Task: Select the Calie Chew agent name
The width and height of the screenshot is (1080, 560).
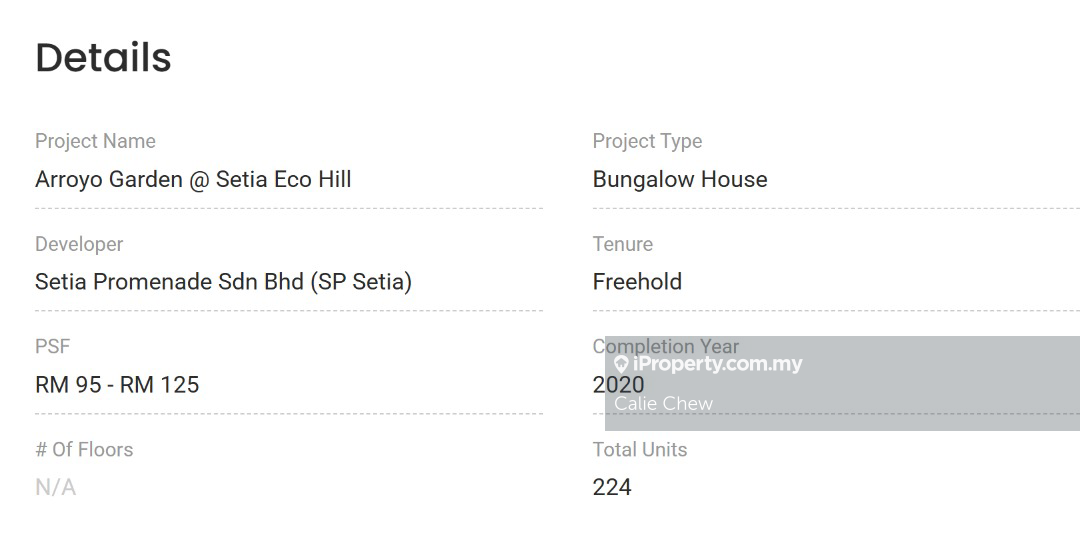Action: pyautogui.click(x=663, y=404)
